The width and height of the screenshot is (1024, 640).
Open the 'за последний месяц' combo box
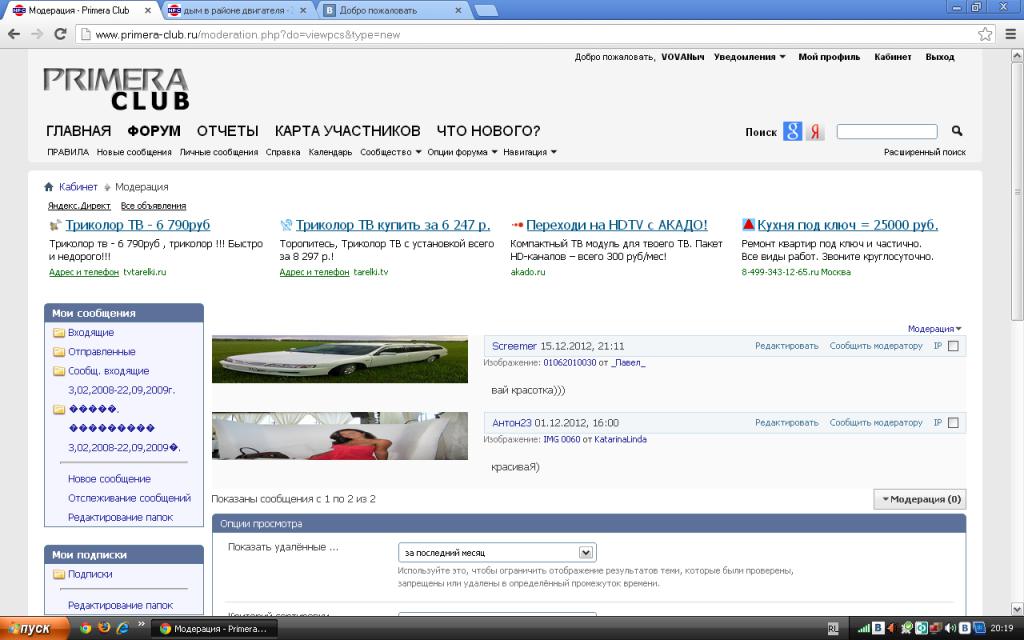pos(497,552)
